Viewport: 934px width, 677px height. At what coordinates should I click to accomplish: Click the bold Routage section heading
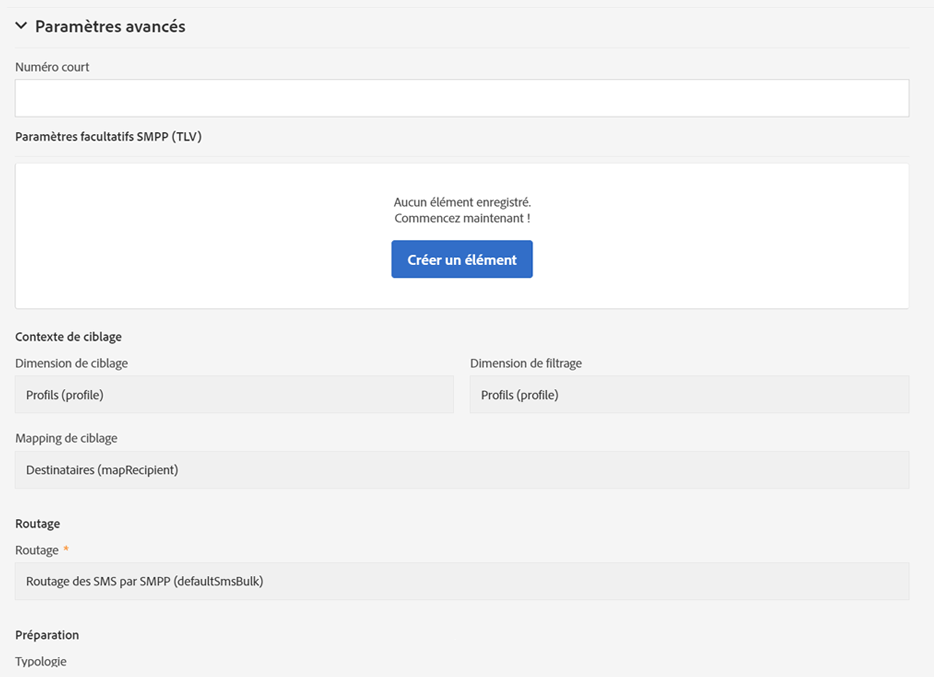[38, 523]
